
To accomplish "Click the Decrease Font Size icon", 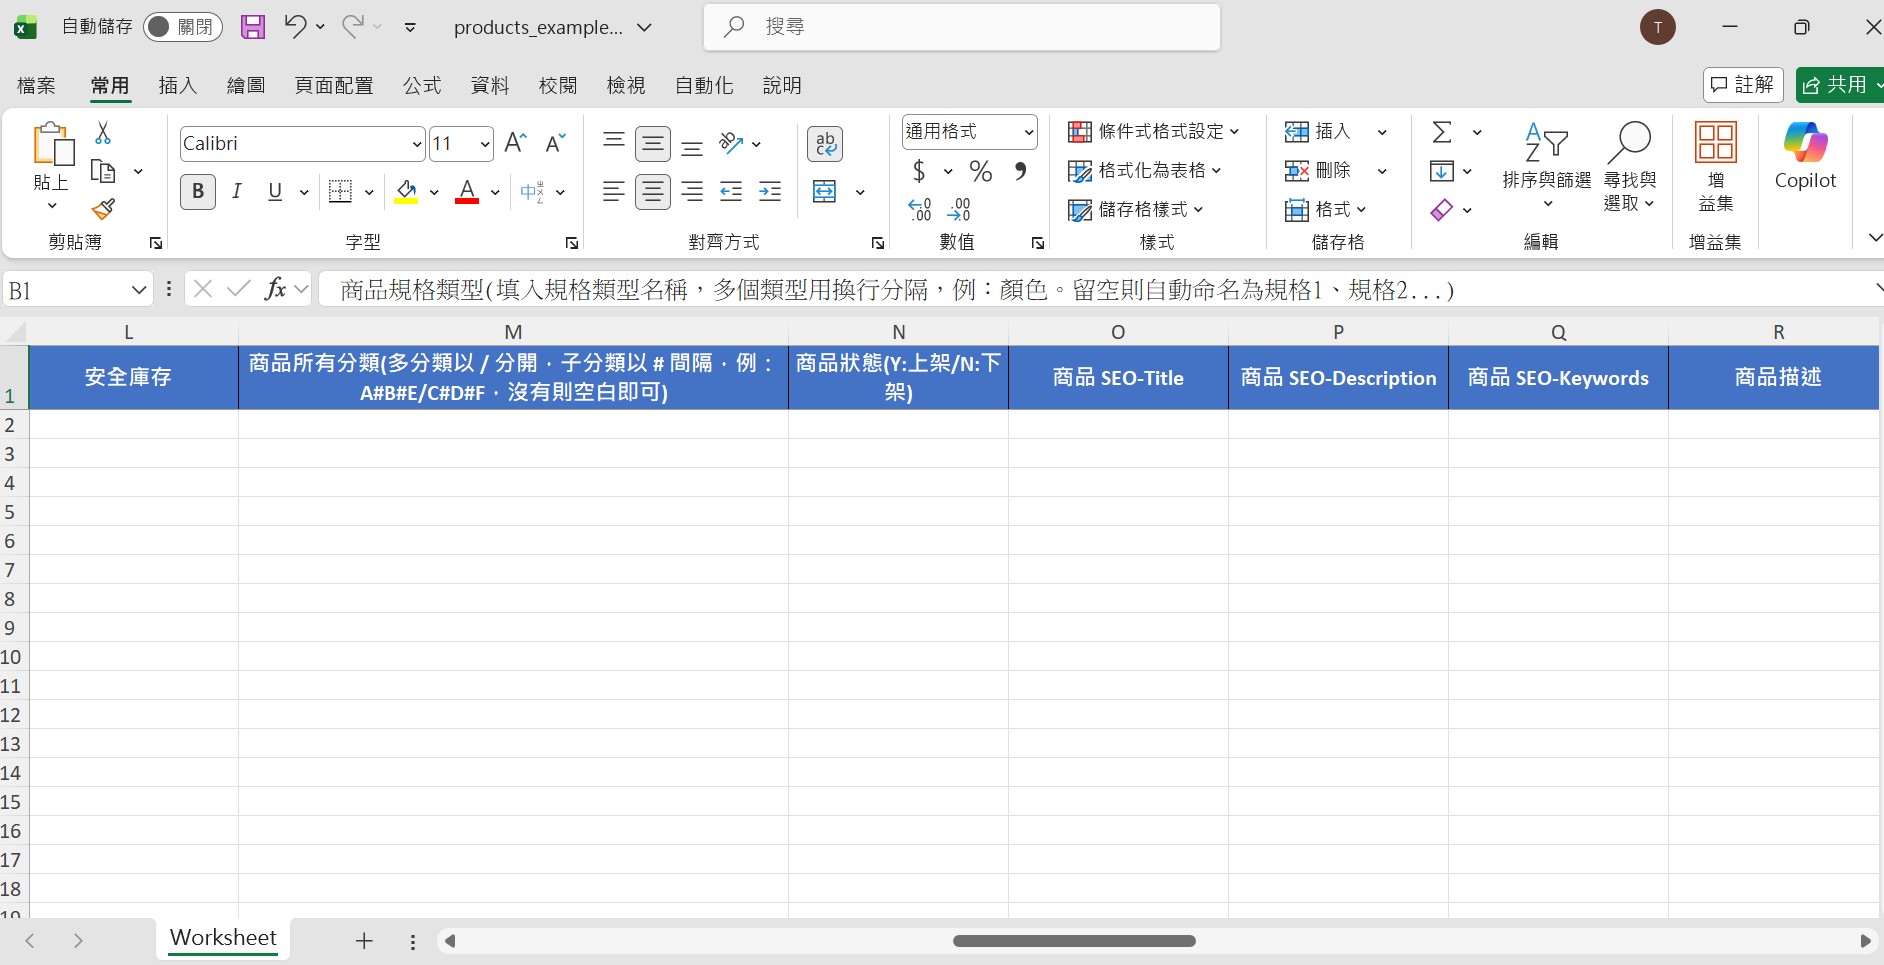I will click(x=556, y=143).
